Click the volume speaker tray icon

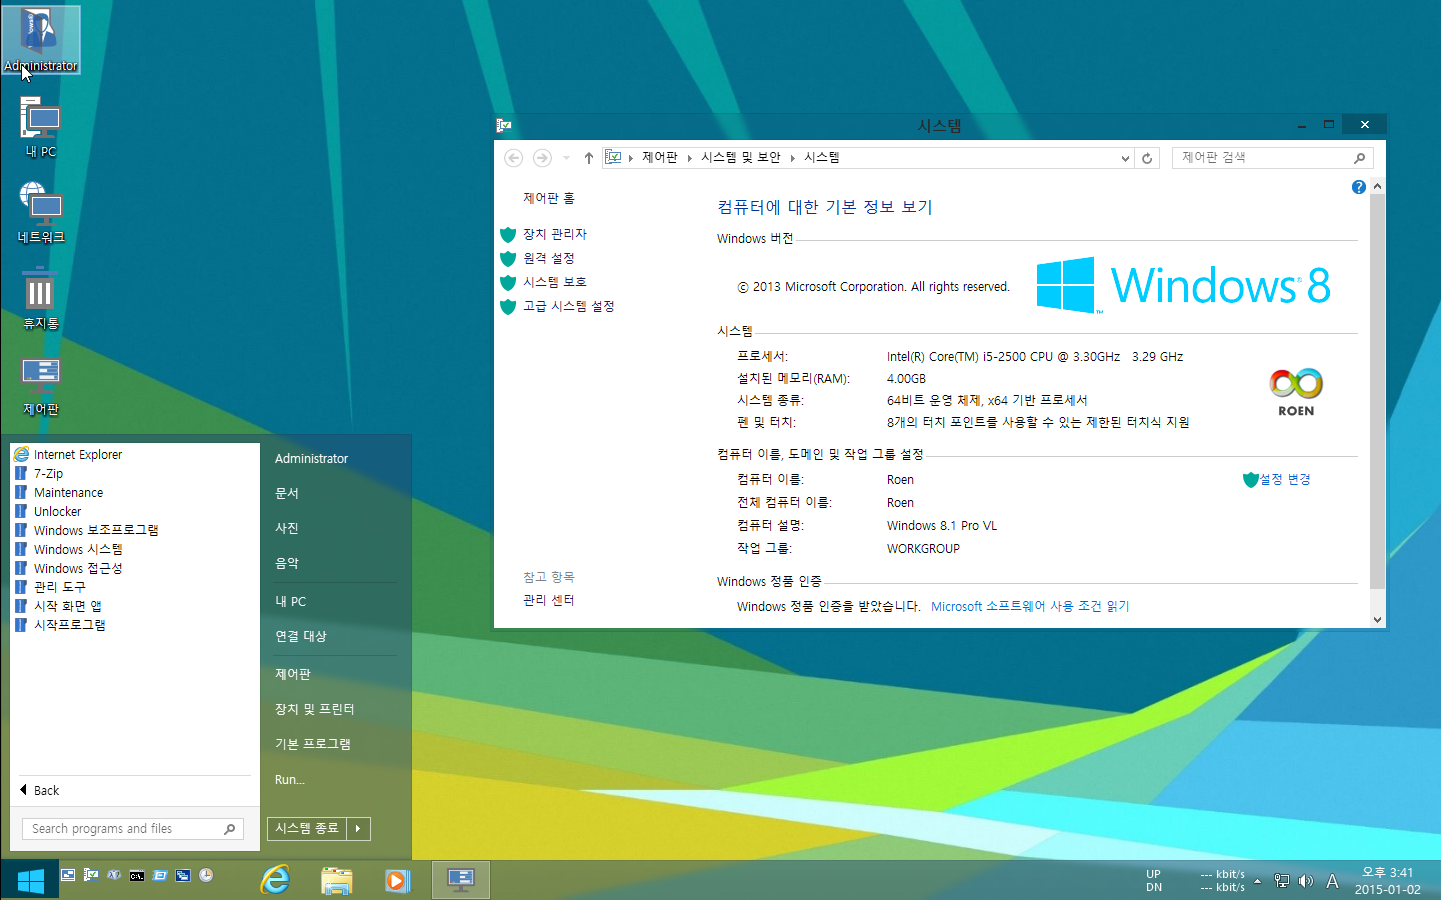click(x=1305, y=881)
